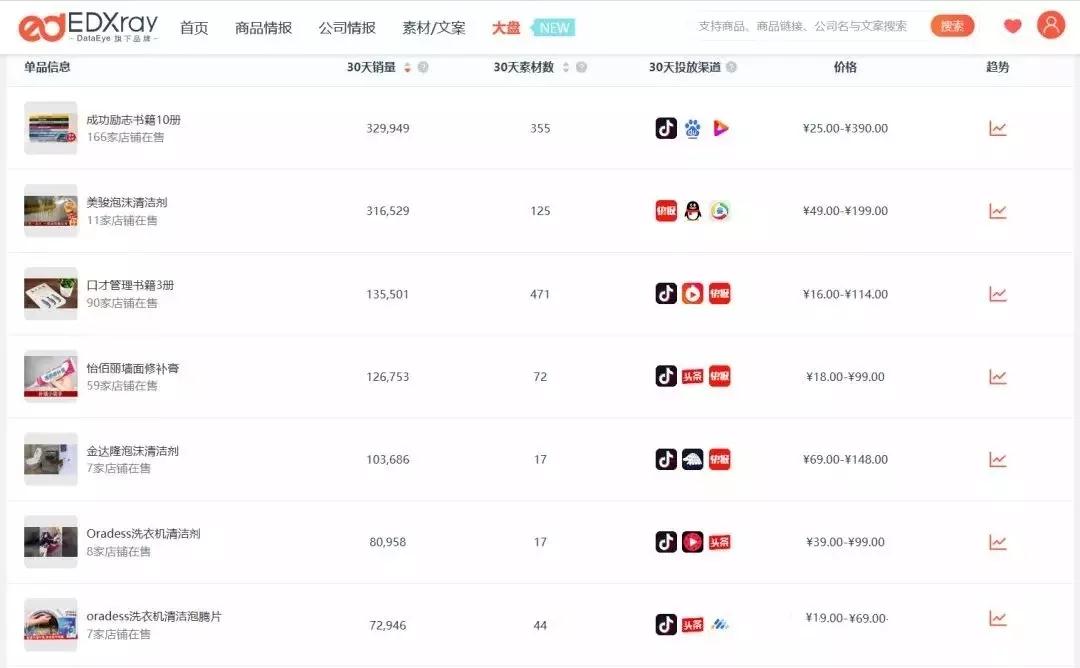Click white eagle icon in 金达隆泡沫清洁剂 row
This screenshot has height=668, width=1080.
click(693, 459)
